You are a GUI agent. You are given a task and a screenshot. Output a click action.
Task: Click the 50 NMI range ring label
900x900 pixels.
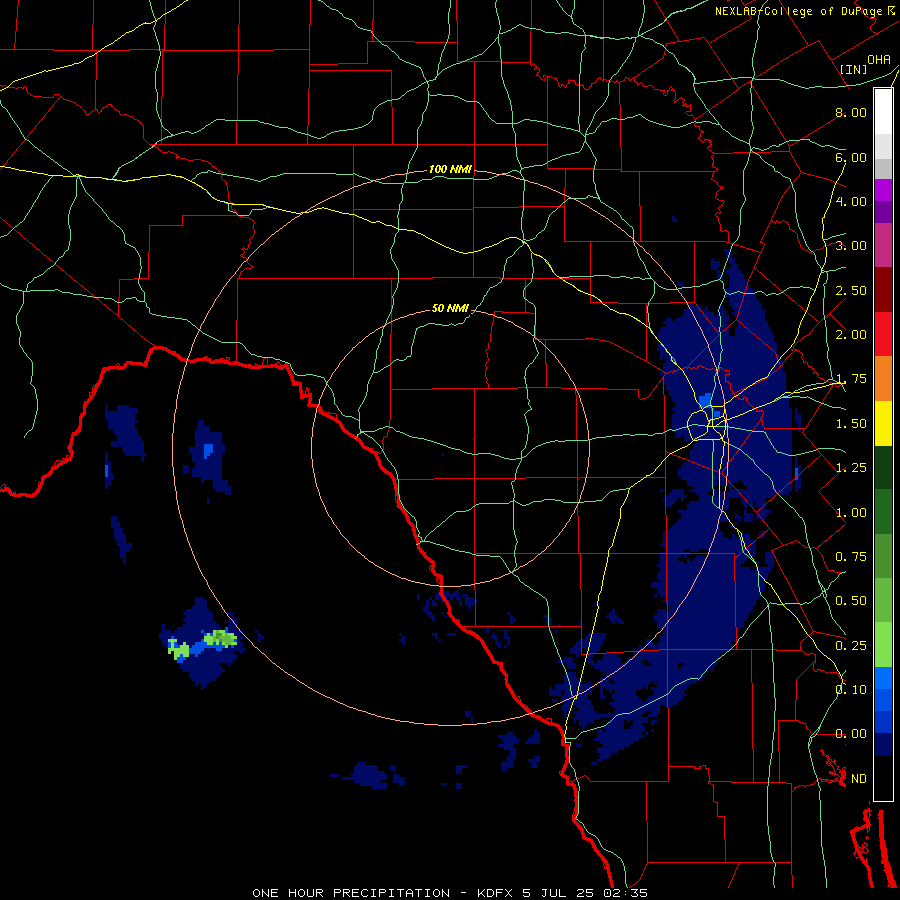tap(450, 309)
